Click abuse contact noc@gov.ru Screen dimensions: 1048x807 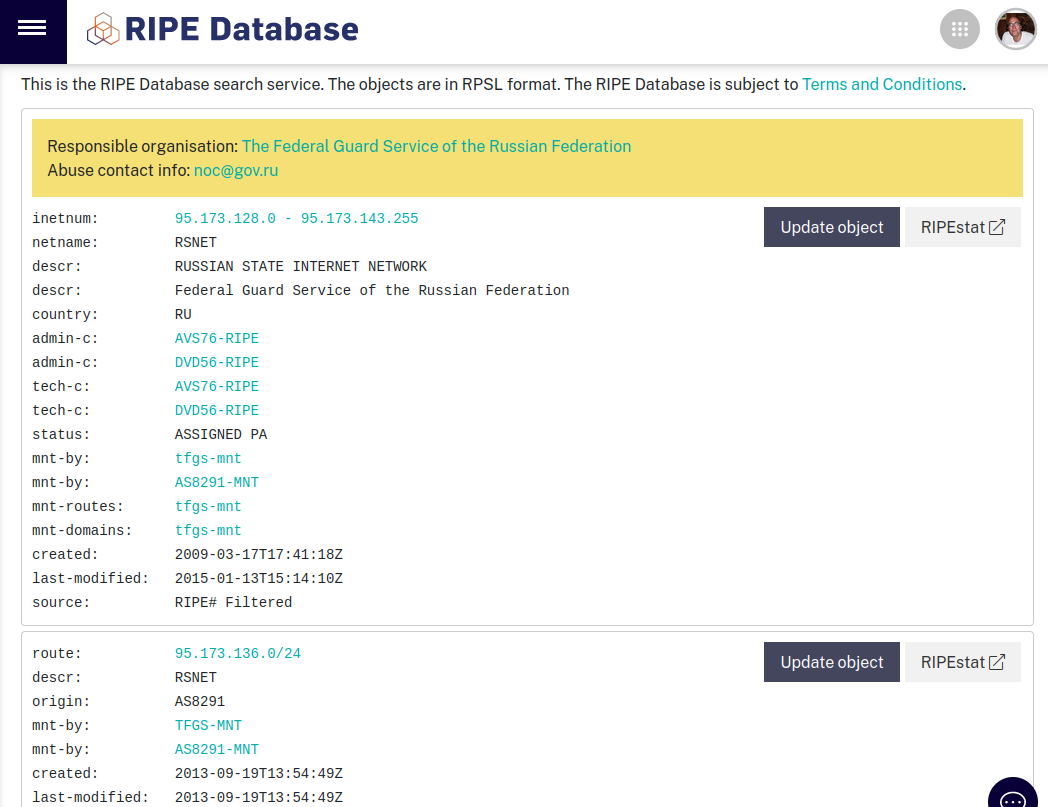236,170
